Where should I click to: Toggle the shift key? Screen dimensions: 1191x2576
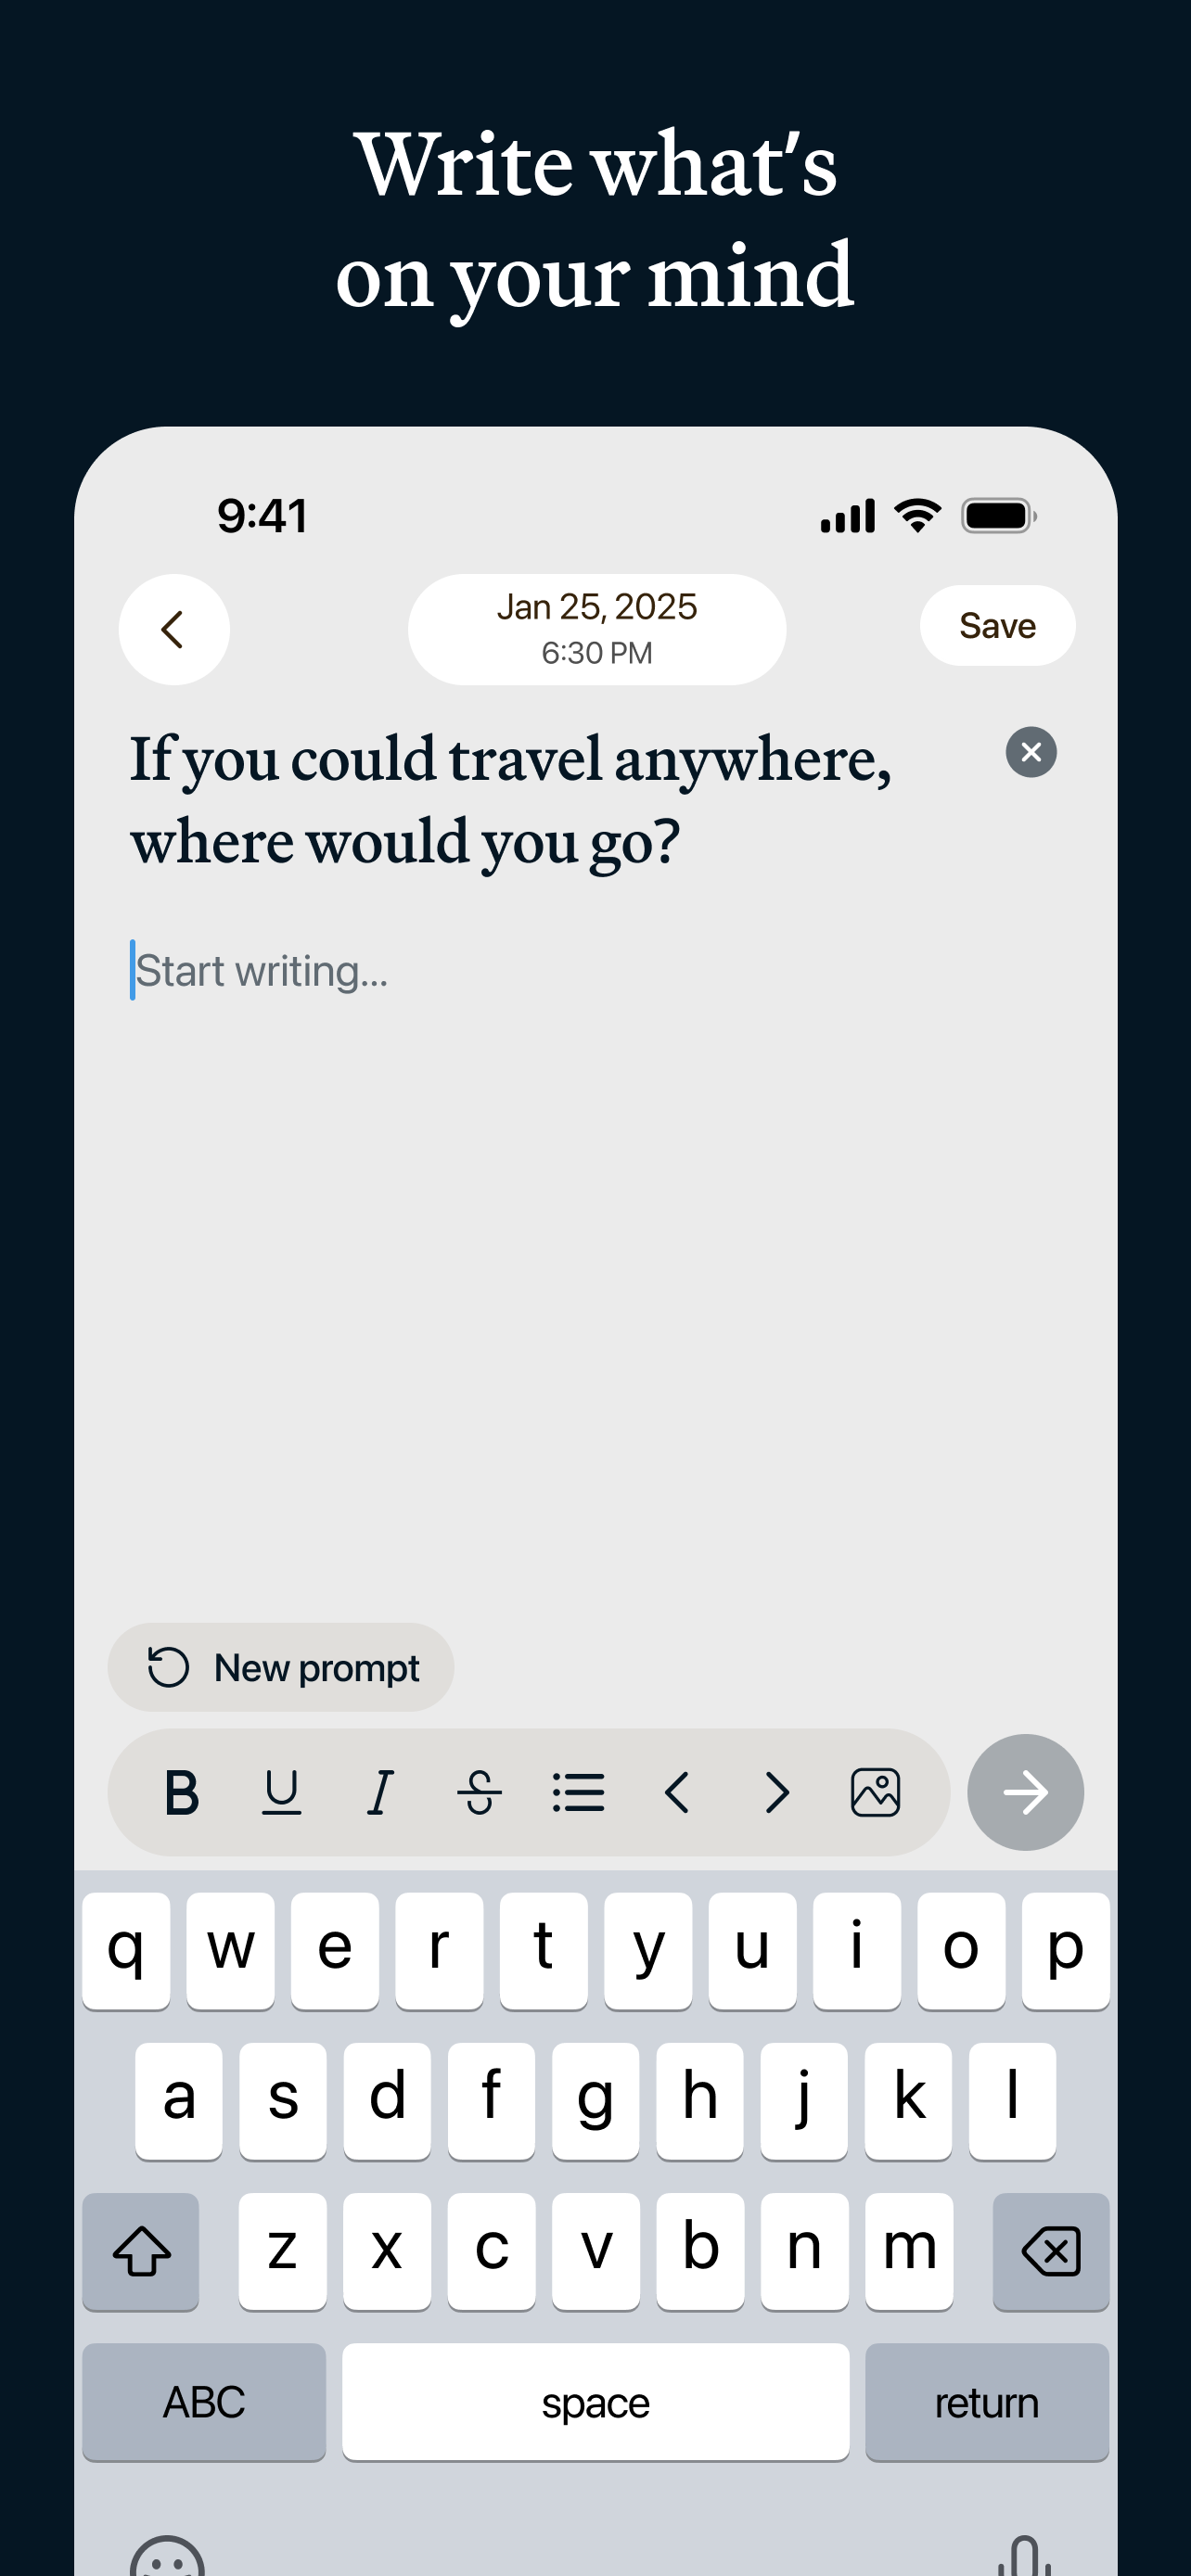(x=140, y=2251)
